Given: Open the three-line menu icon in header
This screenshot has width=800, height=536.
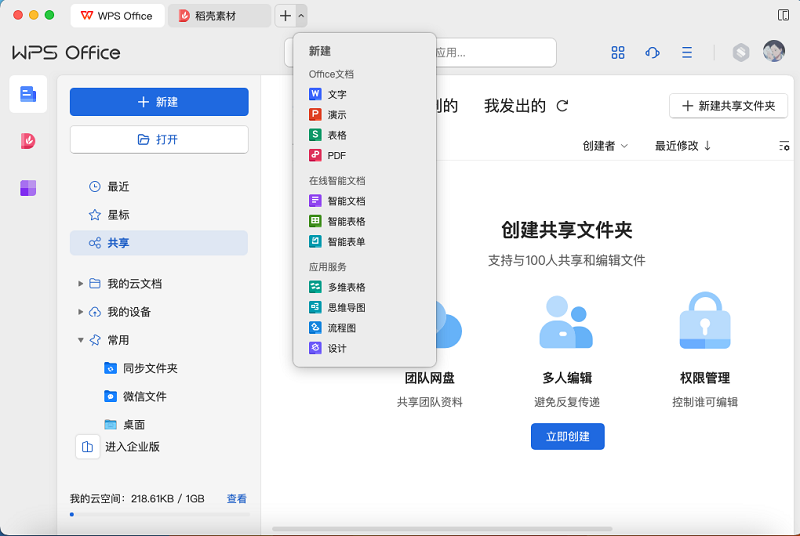Looking at the screenshot, I should [687, 53].
